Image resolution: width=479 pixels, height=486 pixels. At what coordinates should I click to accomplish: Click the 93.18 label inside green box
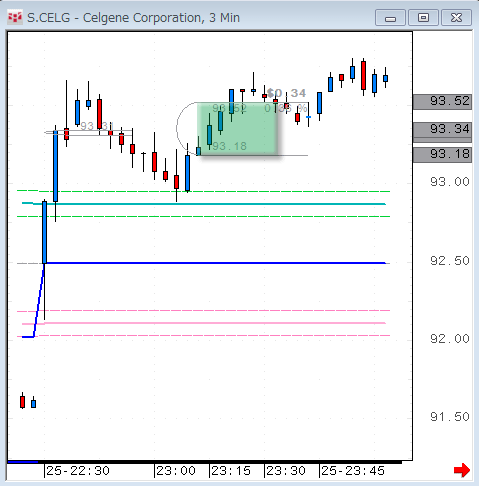coord(229,146)
